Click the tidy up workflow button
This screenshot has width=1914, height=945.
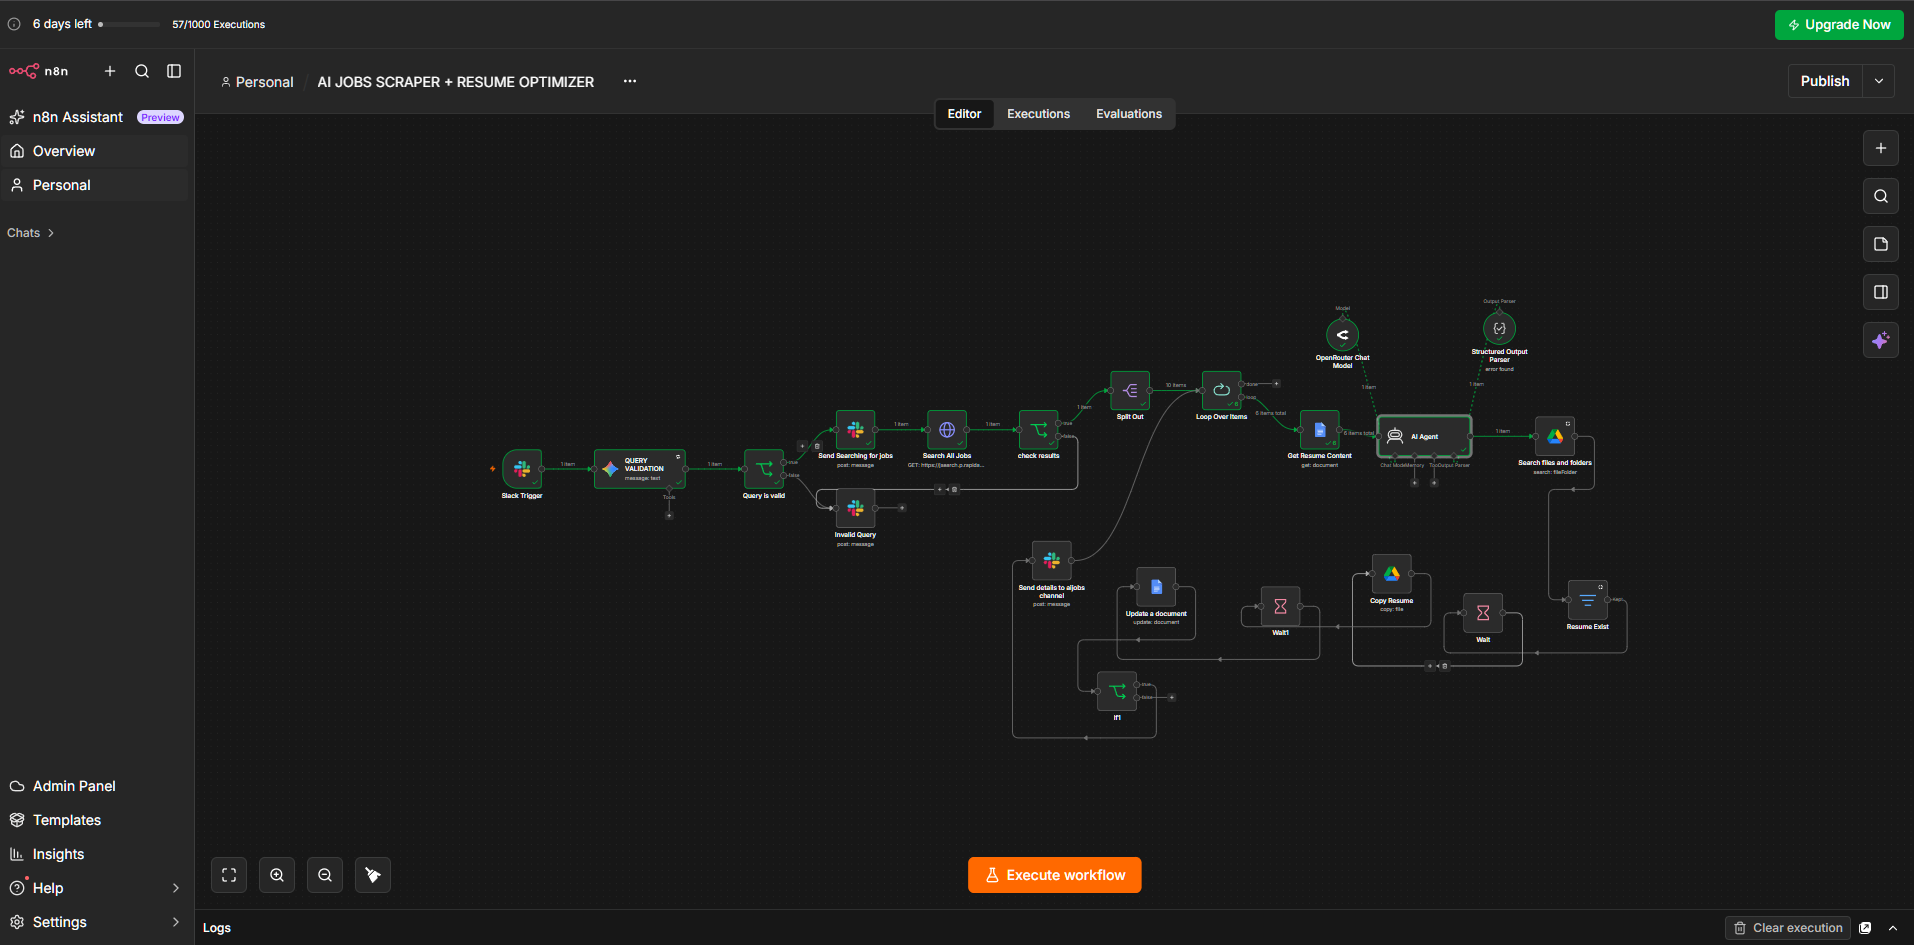pos(373,875)
